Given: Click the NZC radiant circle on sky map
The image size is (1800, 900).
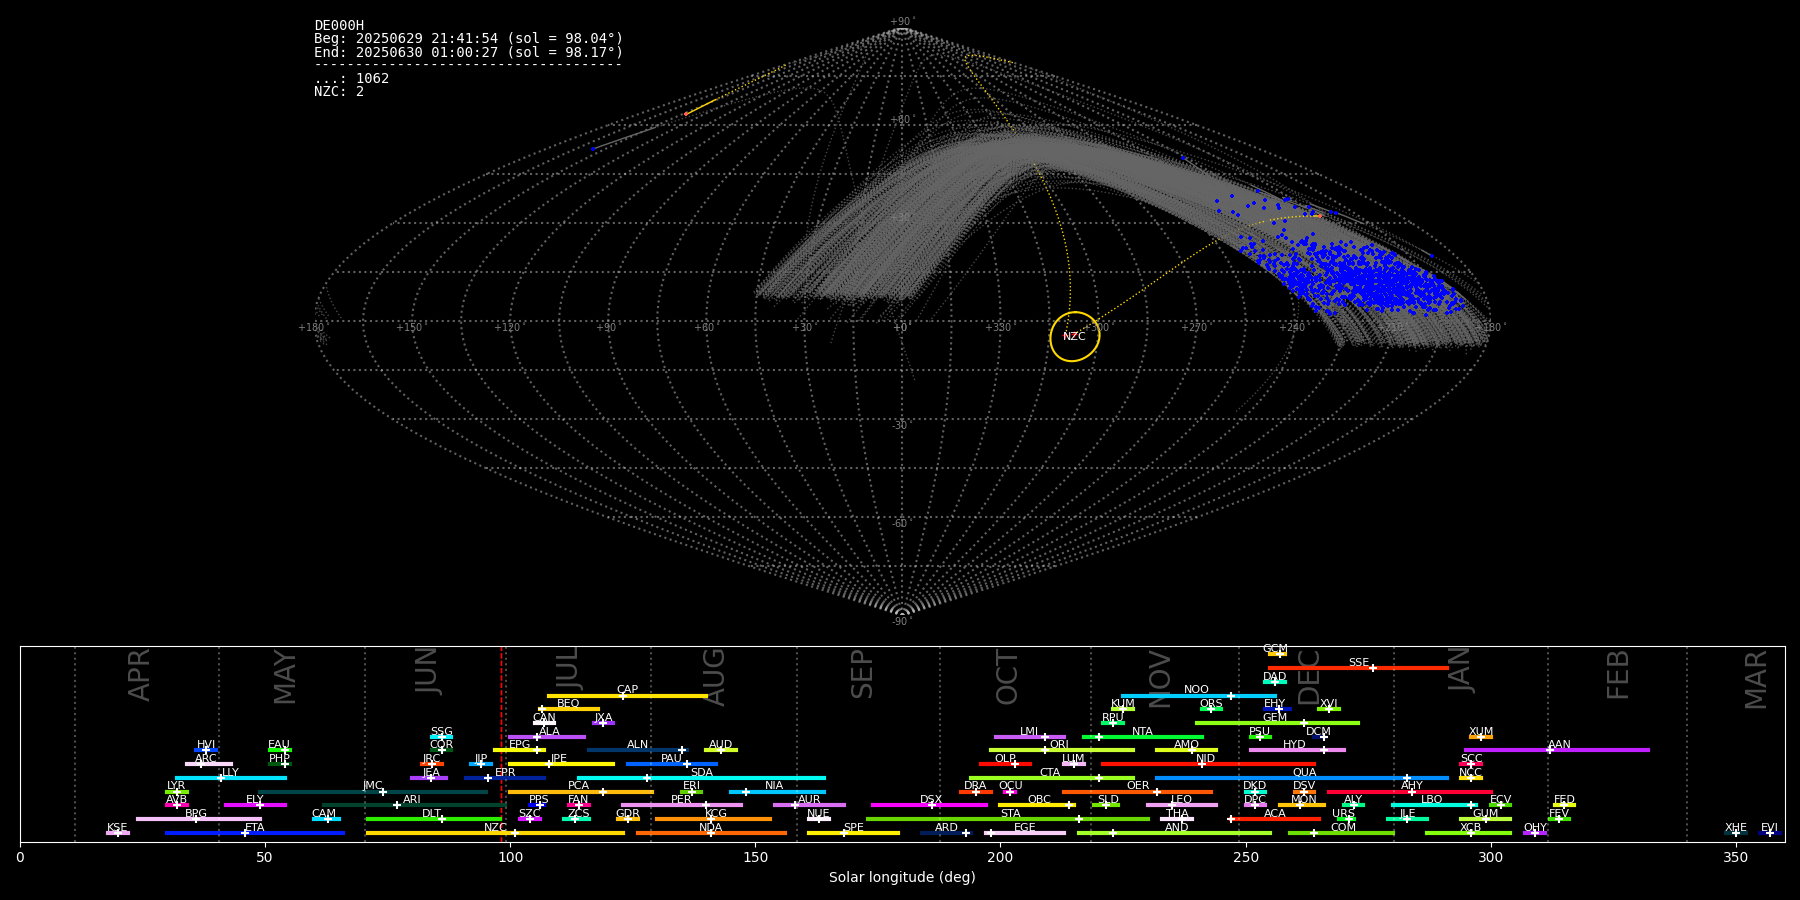Looking at the screenshot, I should pyautogui.click(x=1075, y=337).
